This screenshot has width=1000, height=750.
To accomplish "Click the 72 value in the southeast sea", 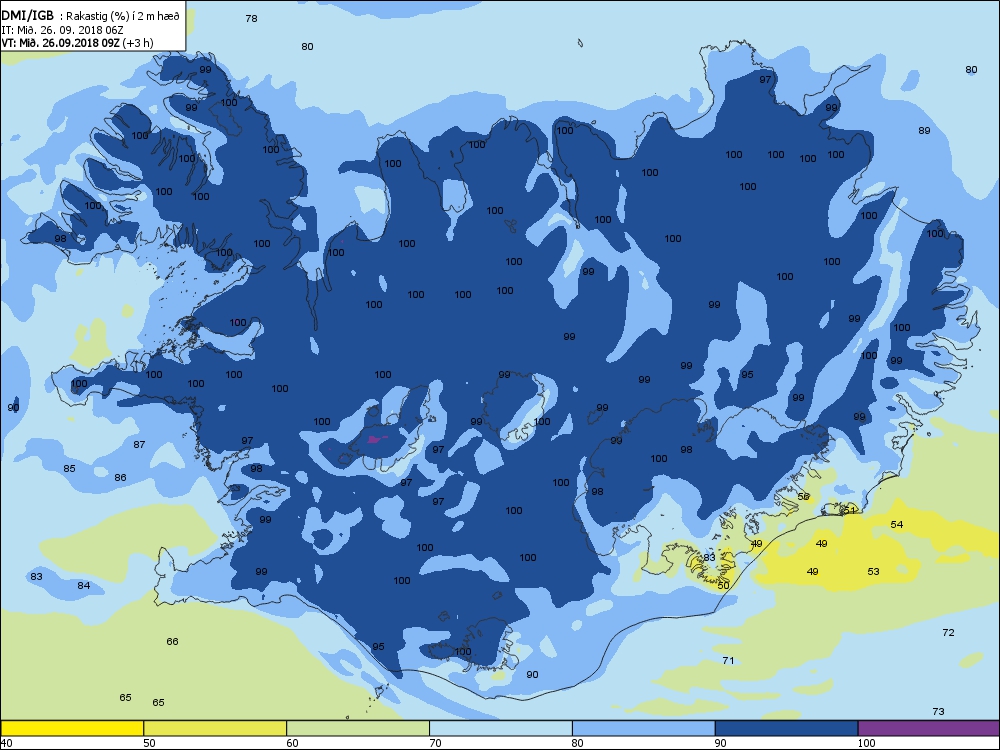I will (x=948, y=632).
